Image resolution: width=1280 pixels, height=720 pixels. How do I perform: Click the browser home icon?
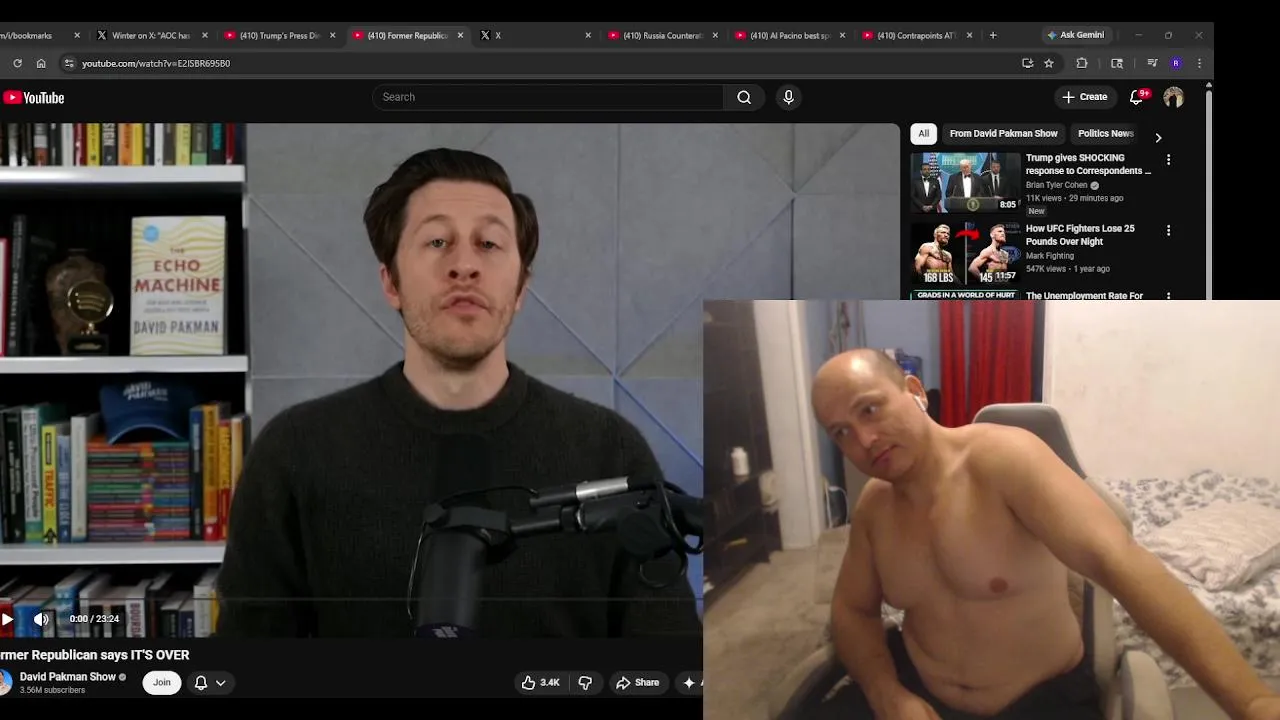click(41, 63)
